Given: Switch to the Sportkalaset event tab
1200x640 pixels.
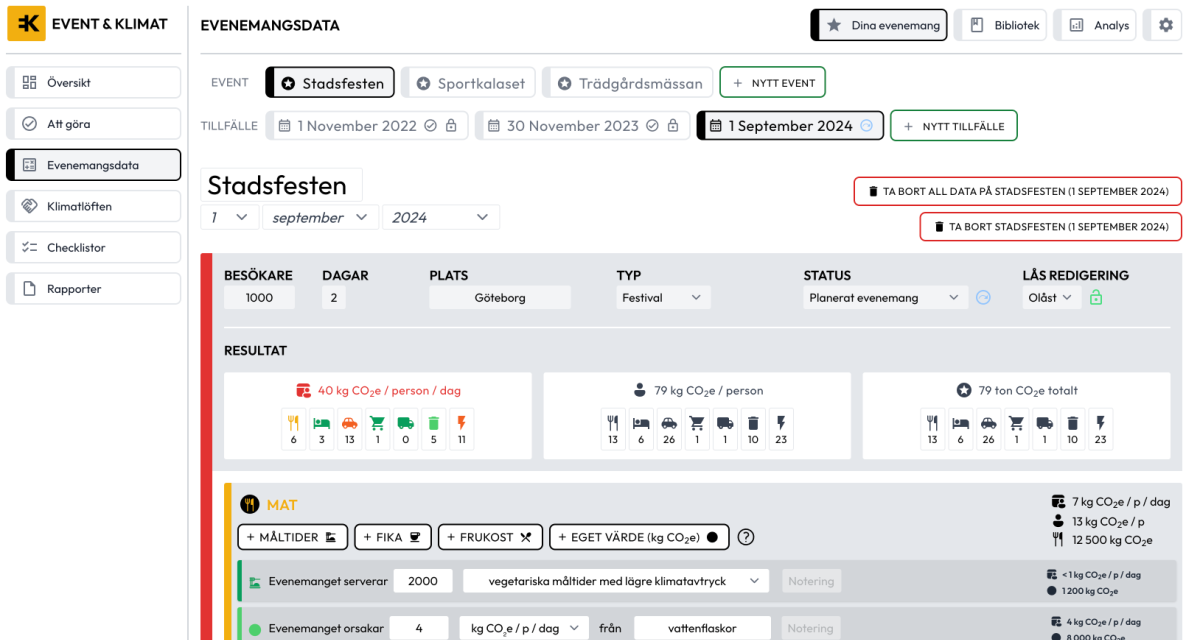Looking at the screenshot, I should (469, 84).
